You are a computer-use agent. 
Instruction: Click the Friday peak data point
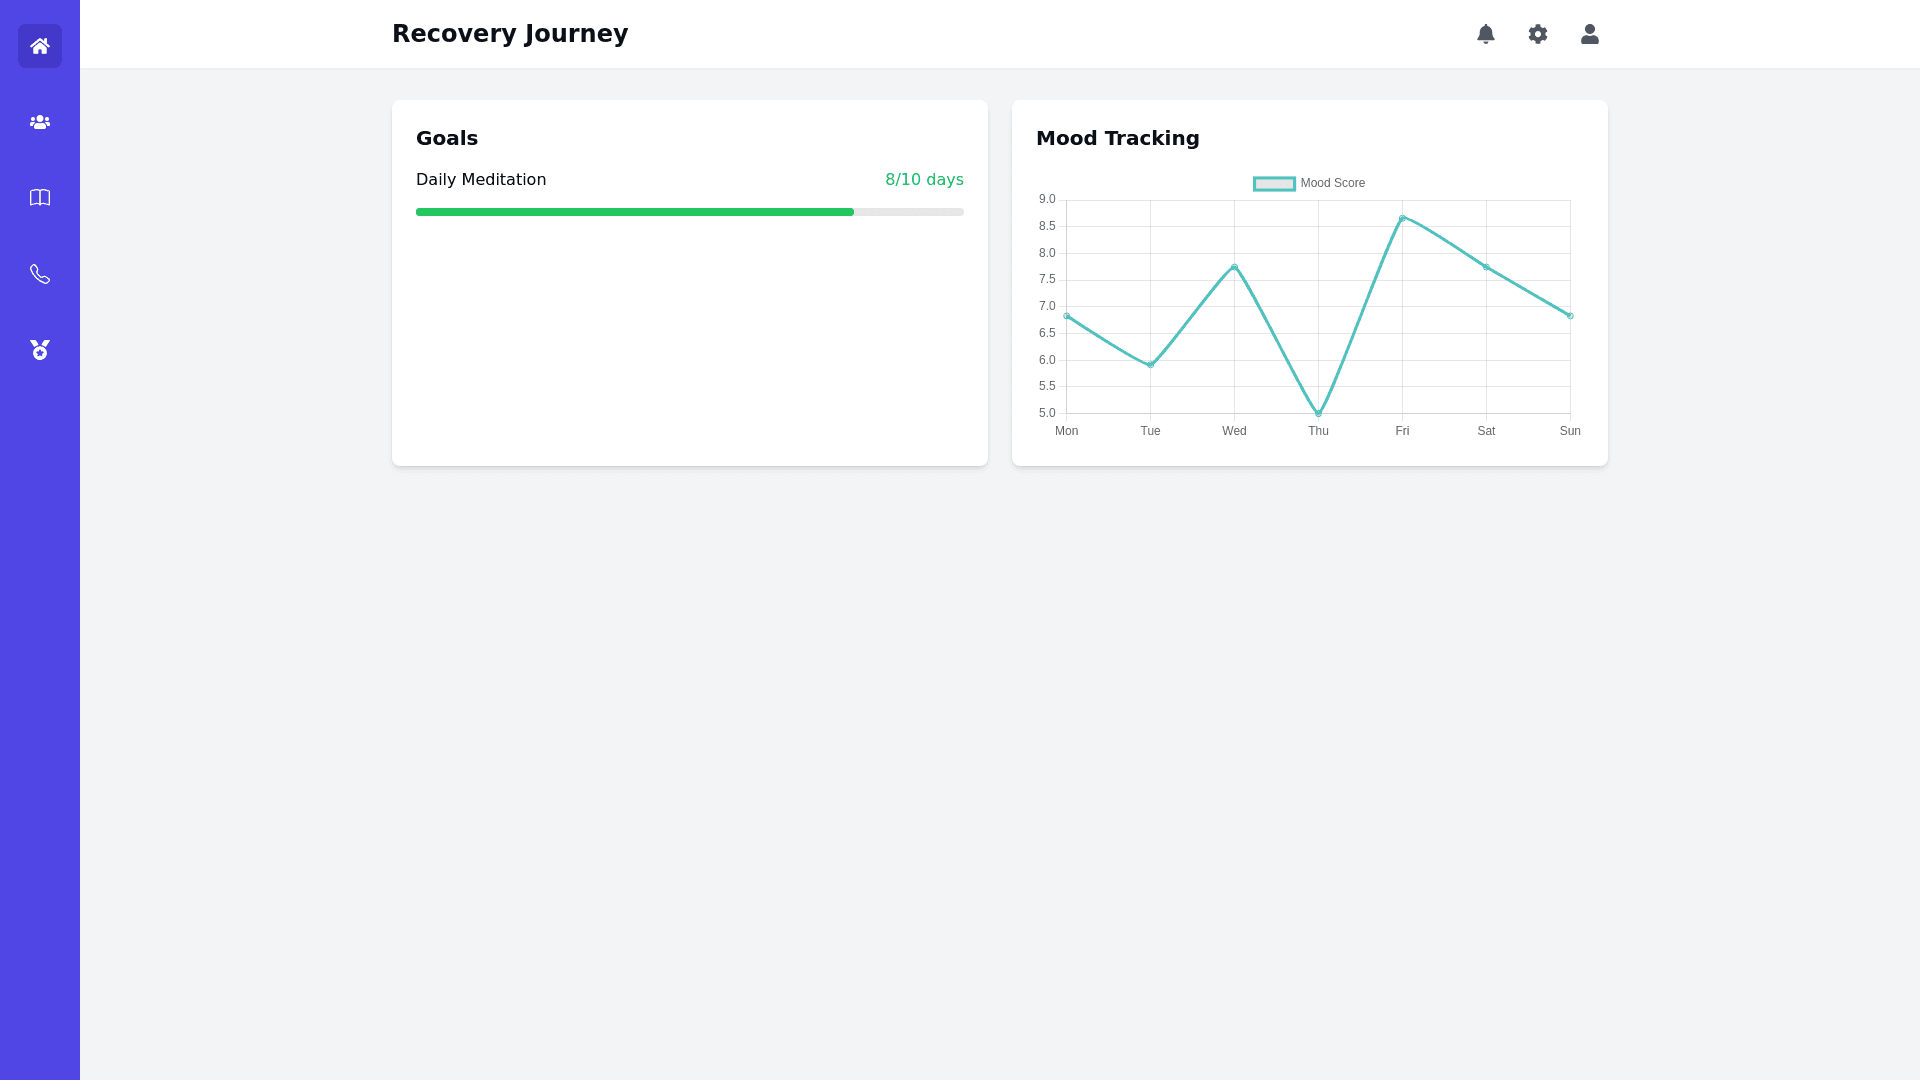1402,218
